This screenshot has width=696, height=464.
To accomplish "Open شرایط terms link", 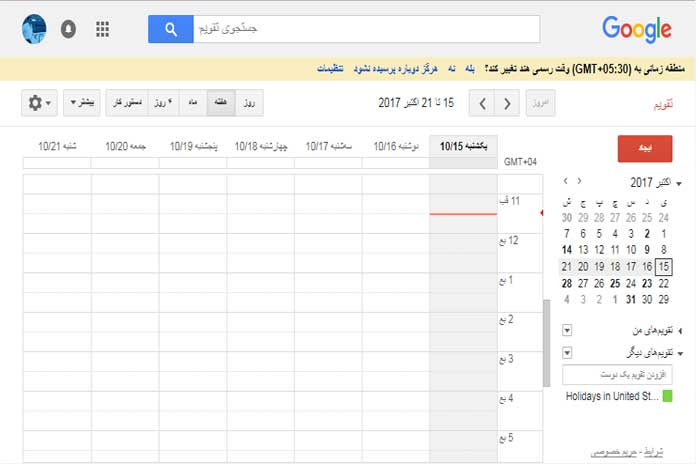I will pos(653,452).
